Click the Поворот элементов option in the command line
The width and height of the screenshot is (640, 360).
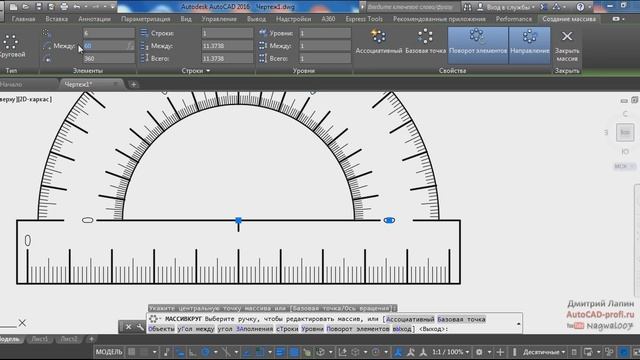tap(358, 329)
